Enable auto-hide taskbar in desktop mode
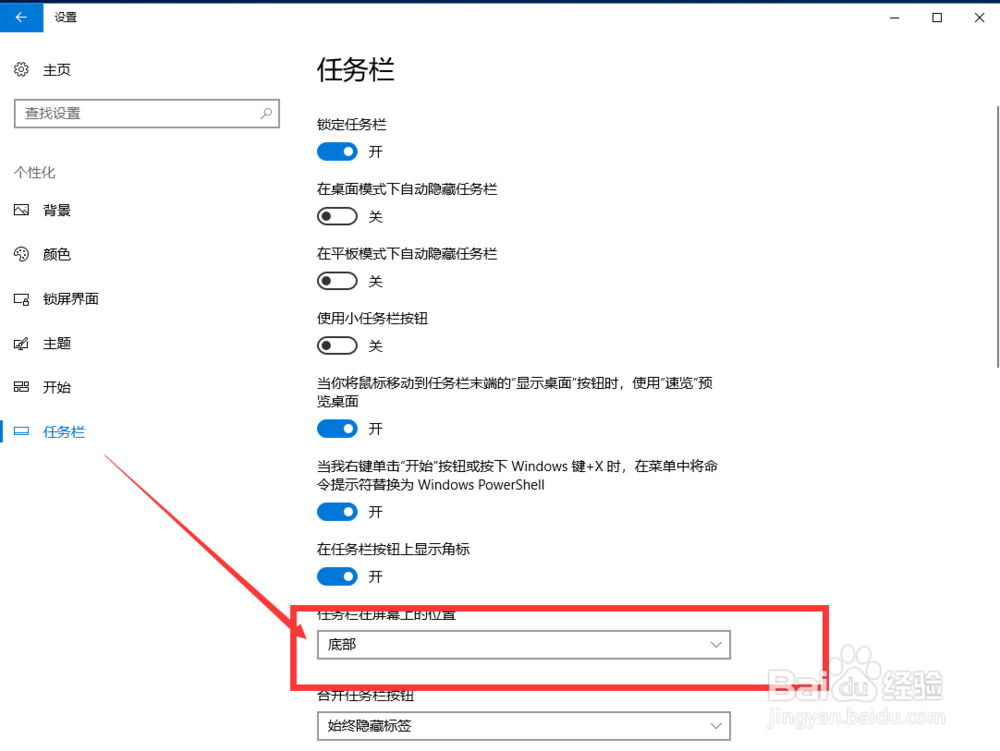The height and width of the screenshot is (751, 1000). pos(337,216)
